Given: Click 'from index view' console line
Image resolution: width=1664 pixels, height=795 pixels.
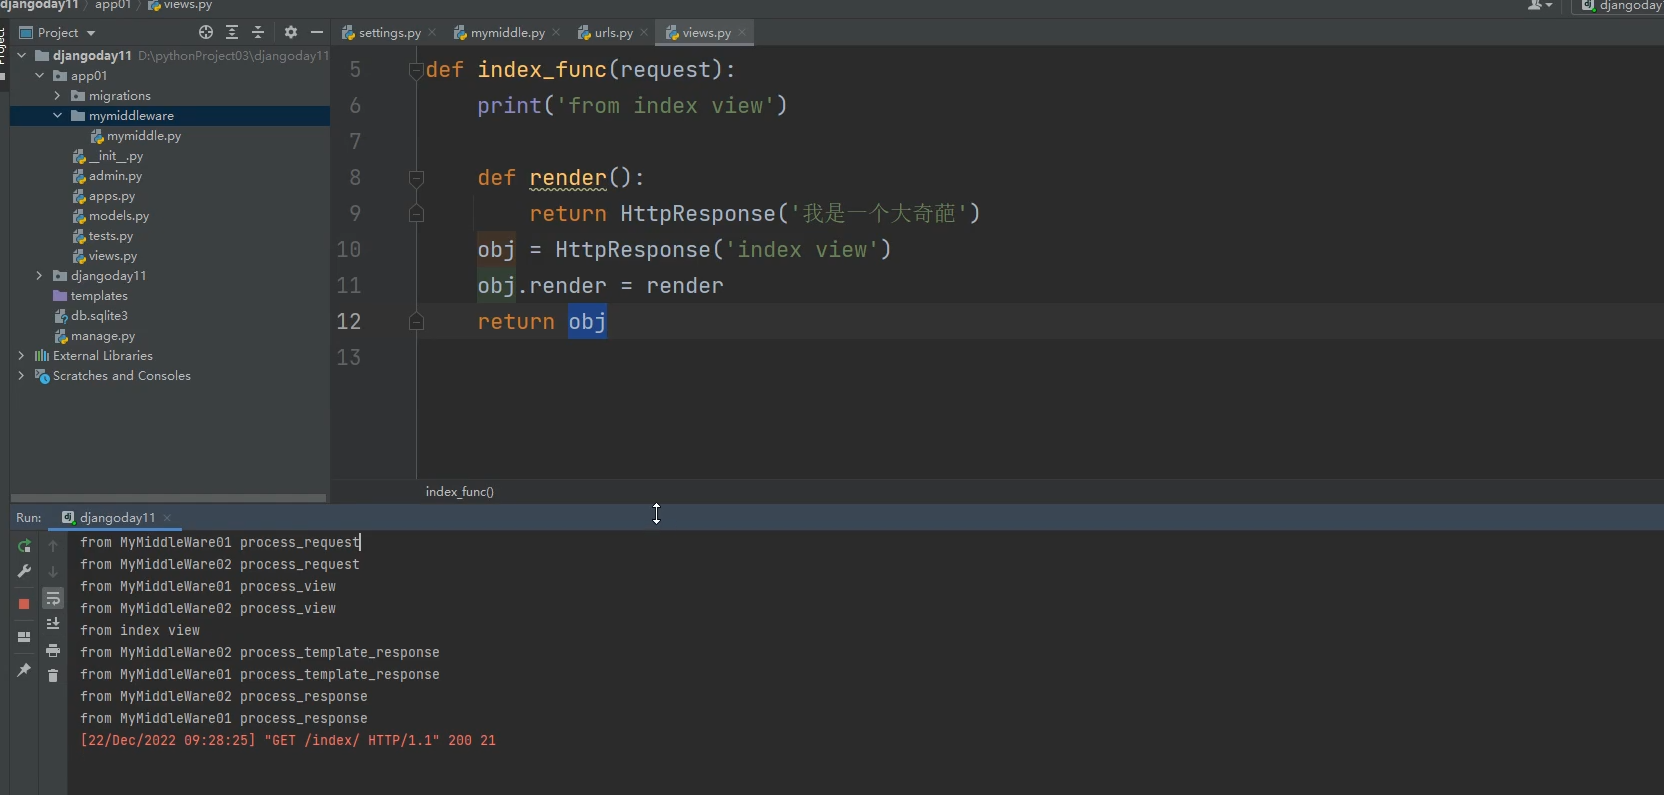Looking at the screenshot, I should 140,630.
